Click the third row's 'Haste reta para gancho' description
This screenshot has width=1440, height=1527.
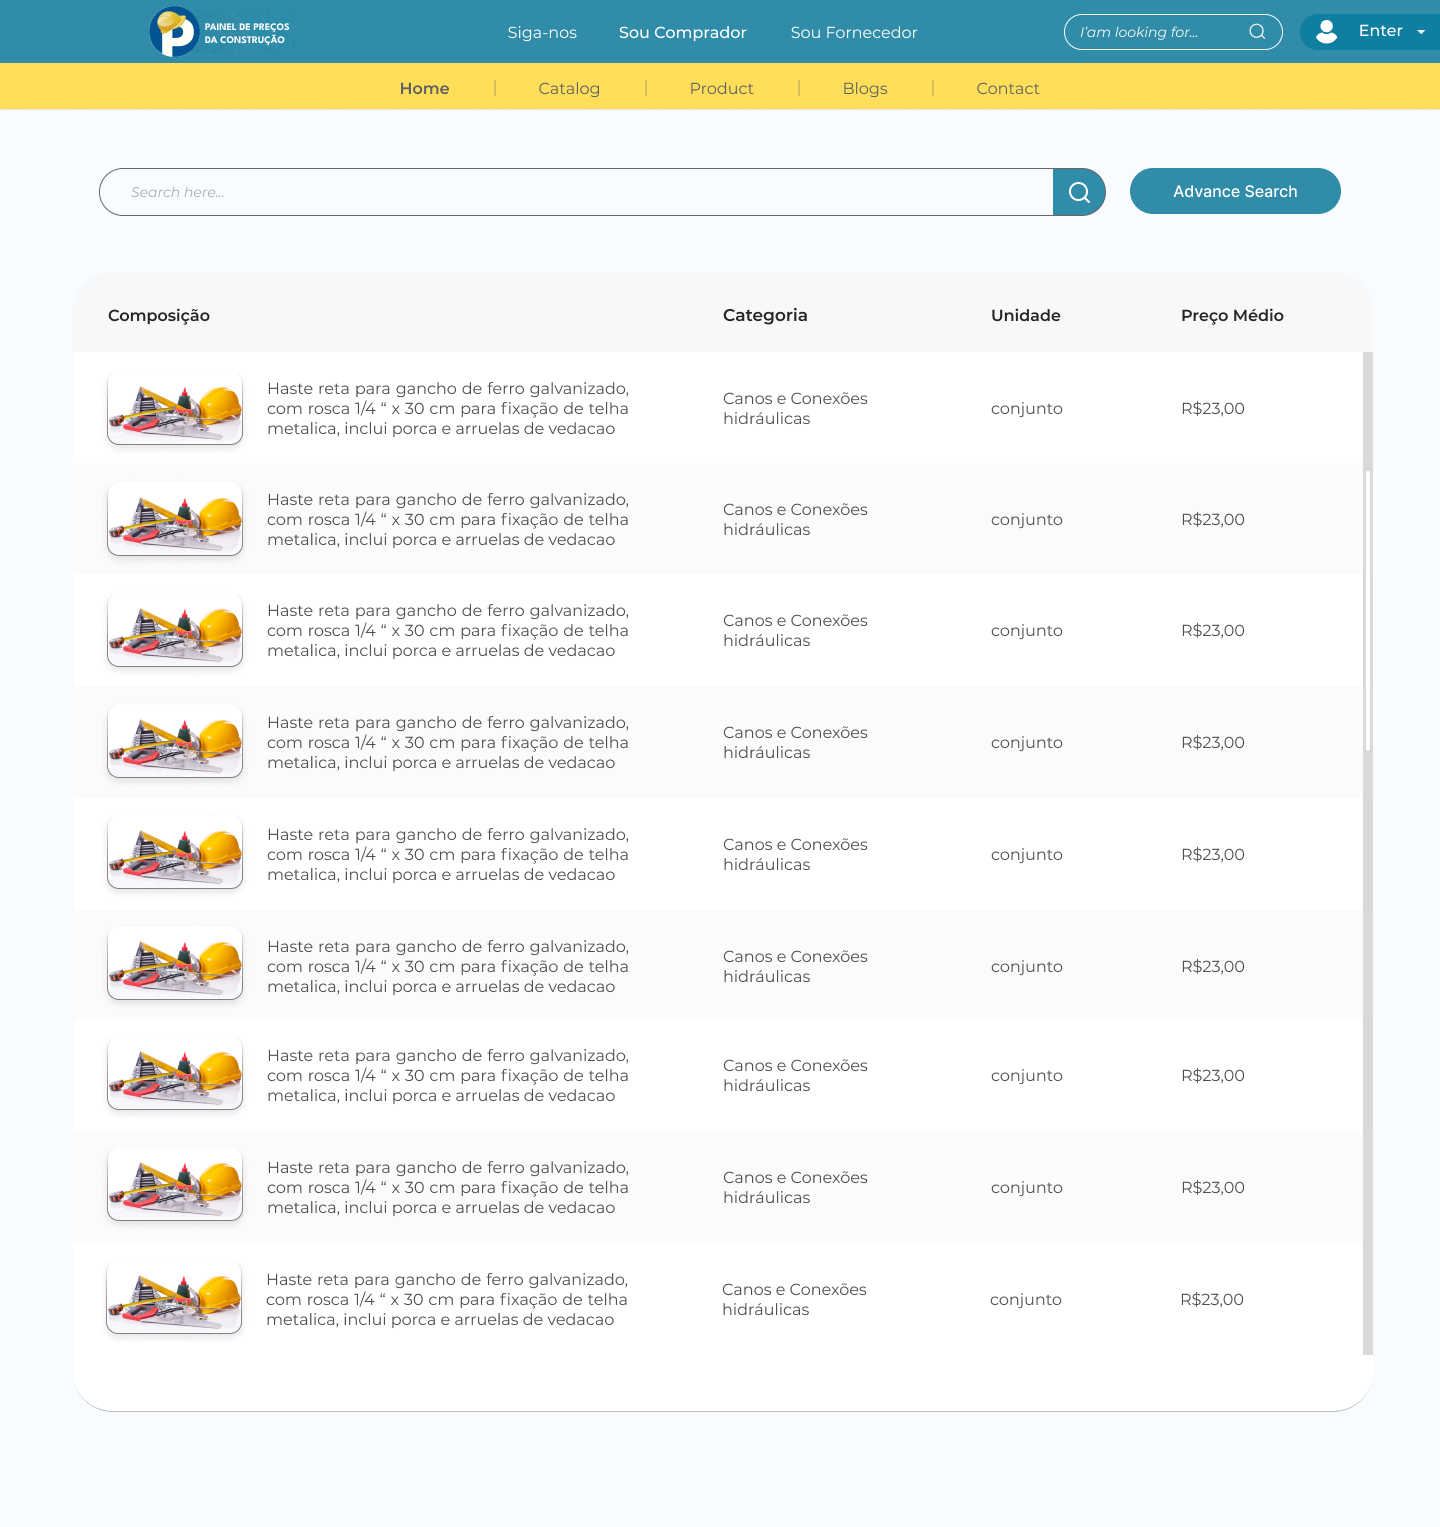coord(448,630)
